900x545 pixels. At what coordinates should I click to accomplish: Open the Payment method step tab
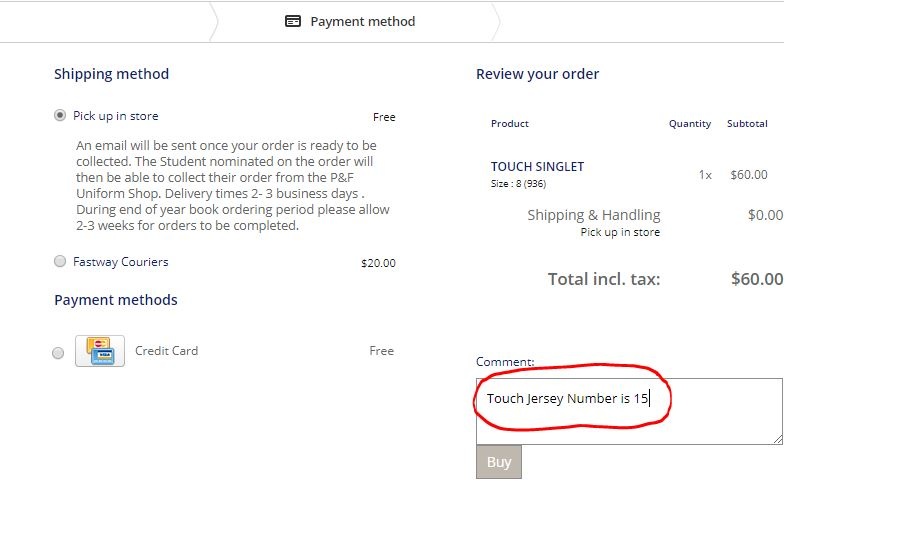350,22
